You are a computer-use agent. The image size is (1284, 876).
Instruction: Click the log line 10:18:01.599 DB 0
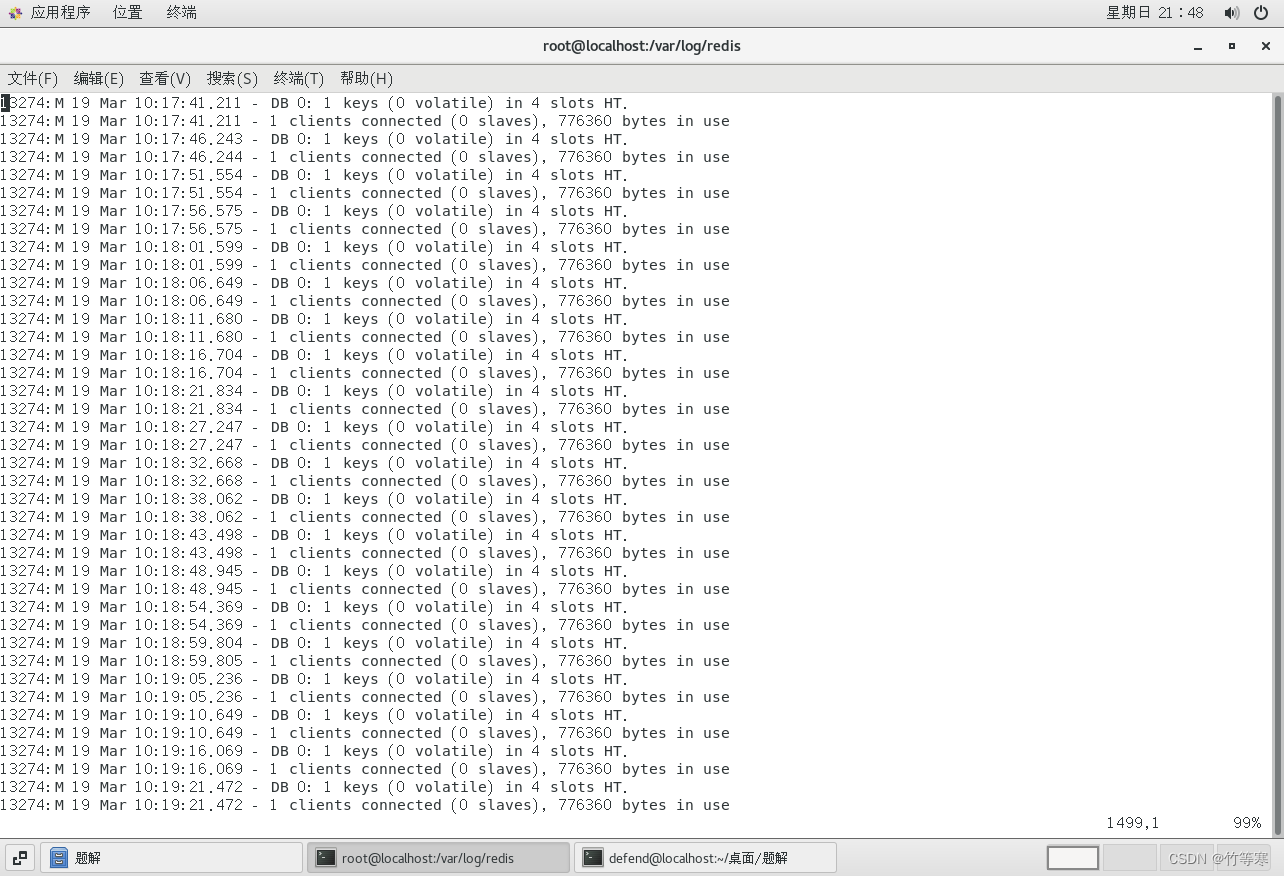[x=315, y=247]
